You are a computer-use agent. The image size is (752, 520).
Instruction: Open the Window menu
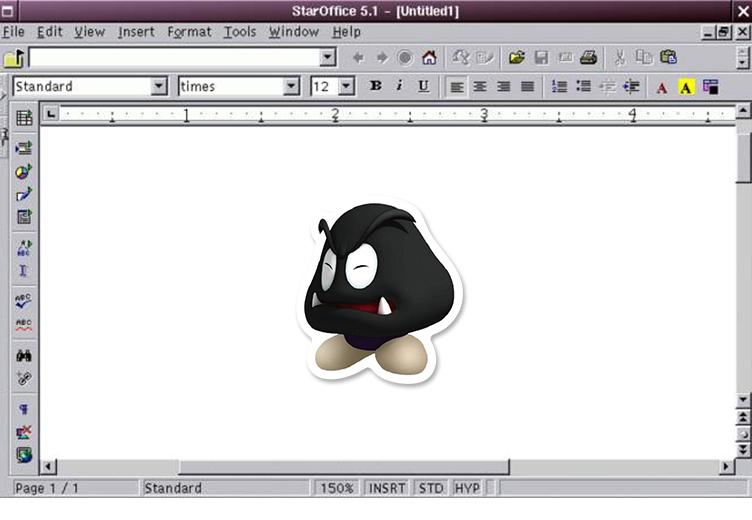294,32
